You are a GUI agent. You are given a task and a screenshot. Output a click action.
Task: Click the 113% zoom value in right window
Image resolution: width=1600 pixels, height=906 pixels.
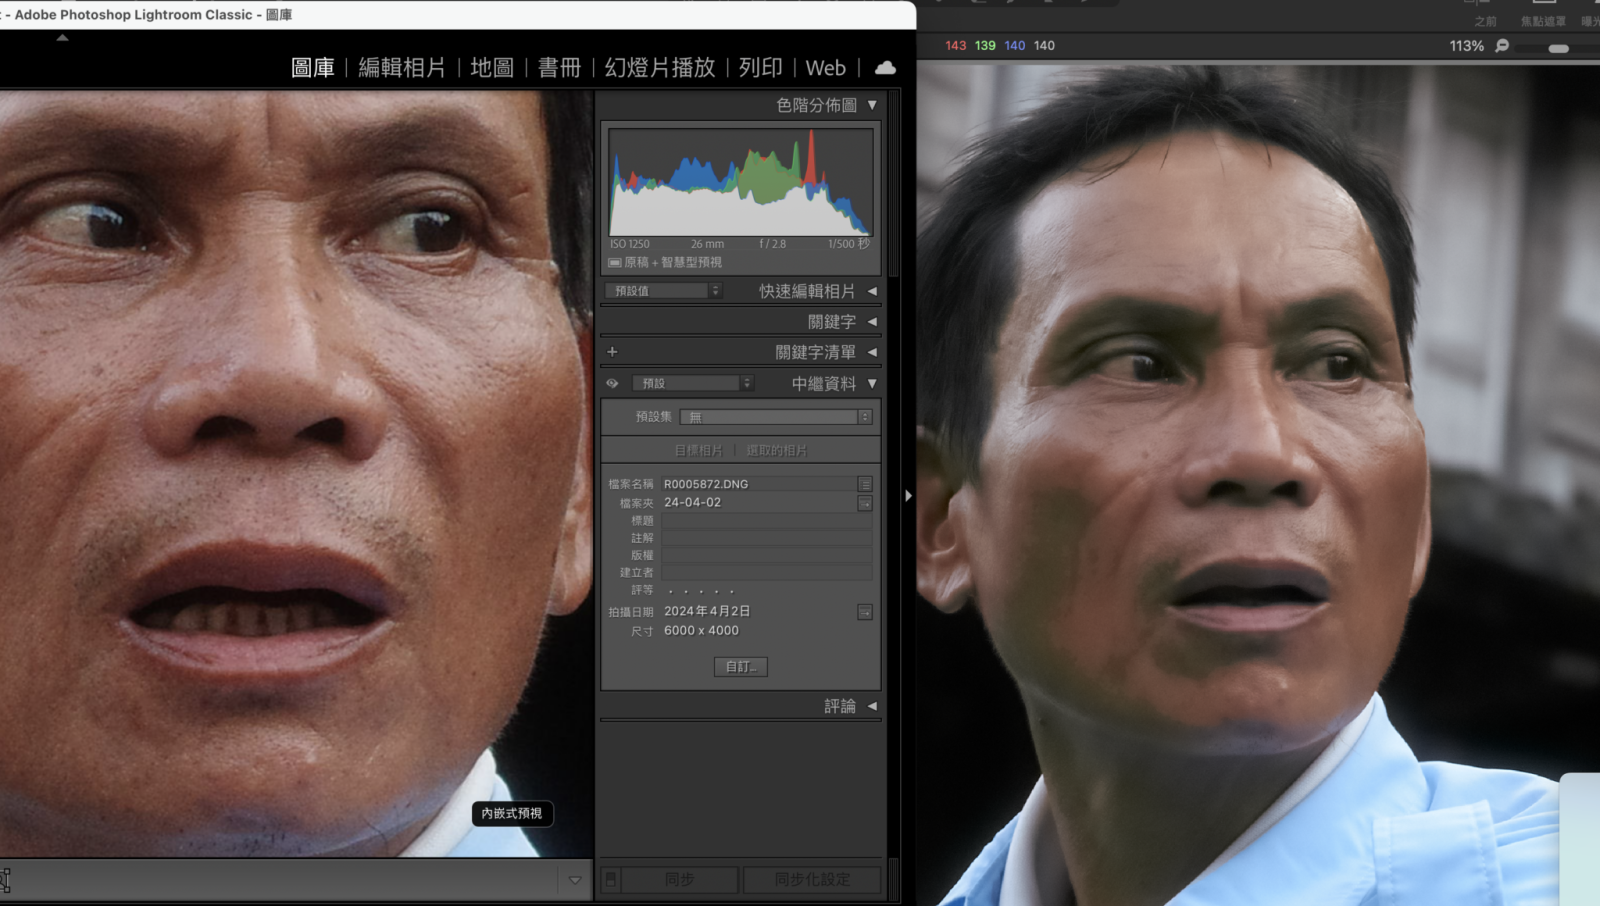(x=1467, y=46)
